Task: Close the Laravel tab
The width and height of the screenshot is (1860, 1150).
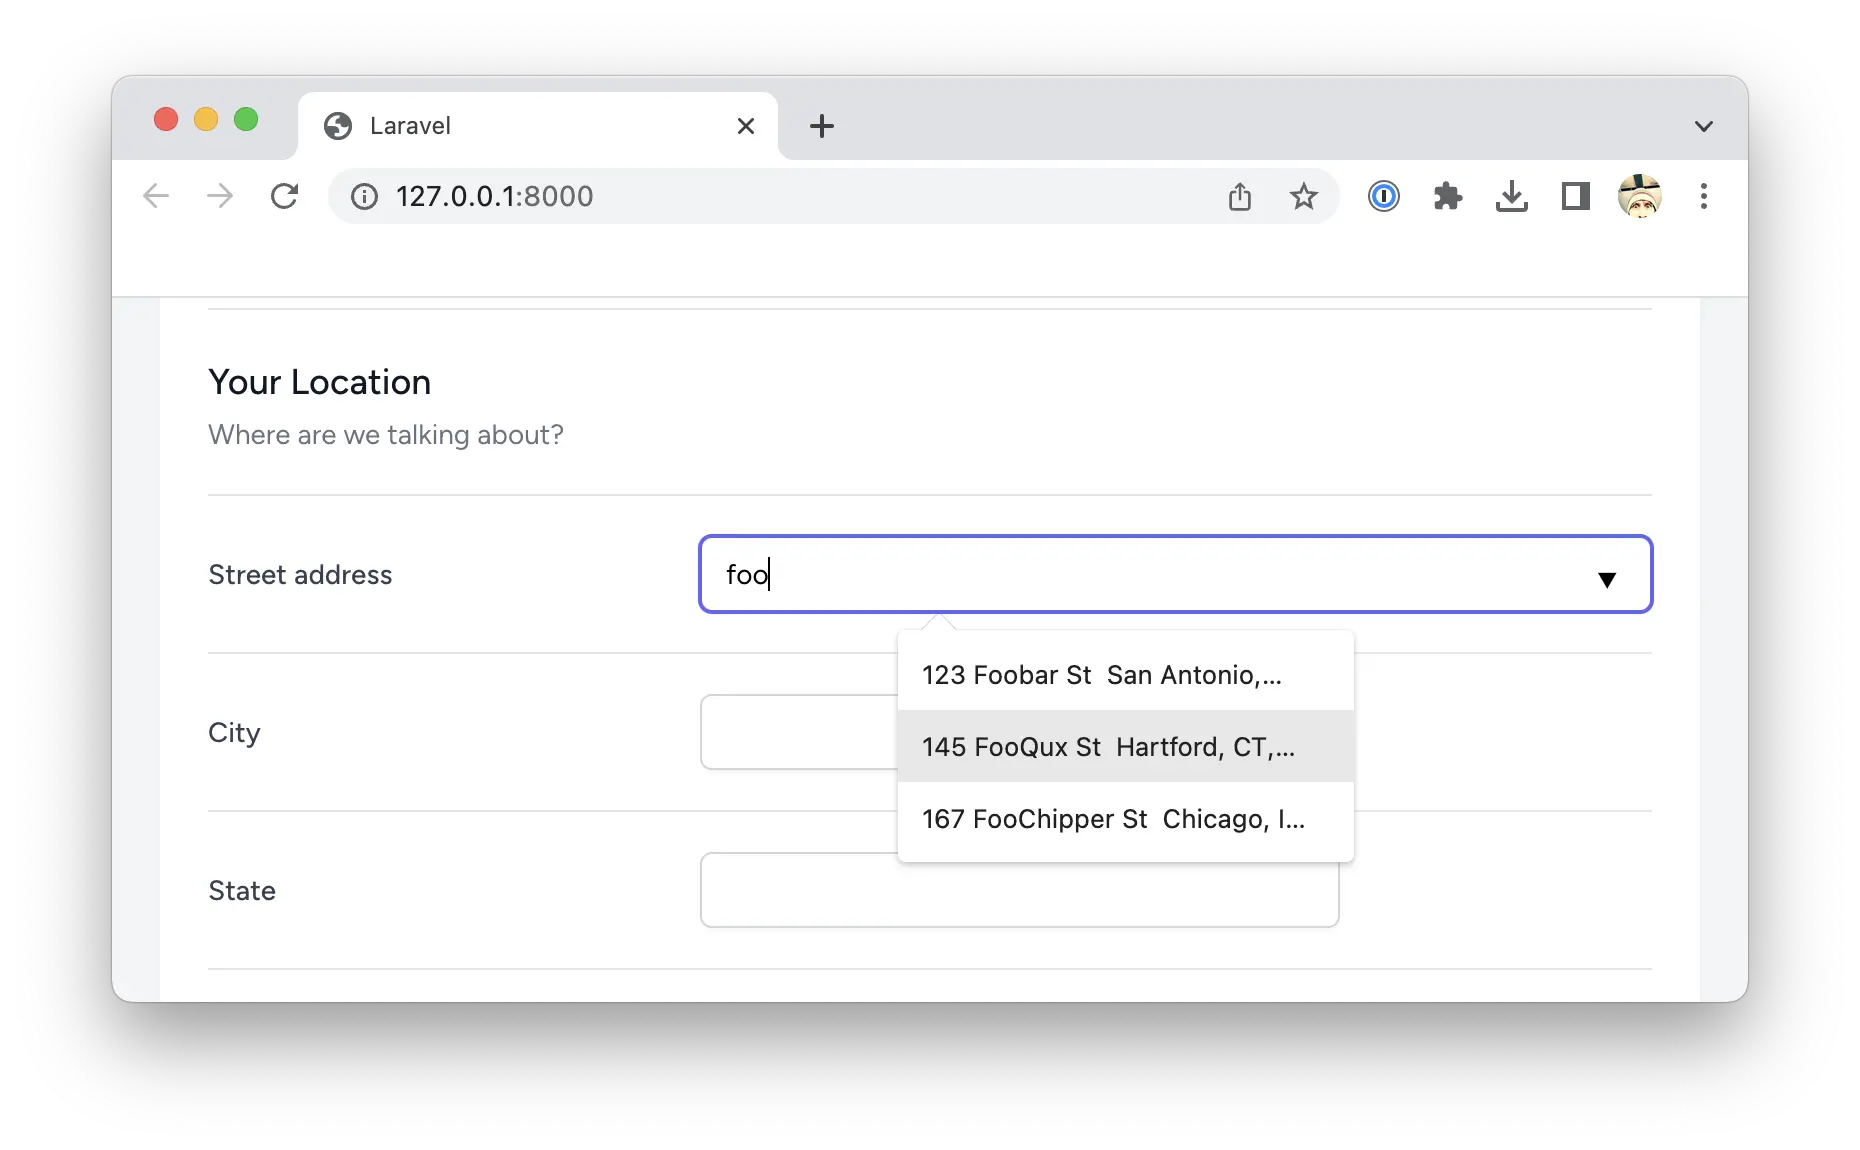Action: tap(745, 126)
